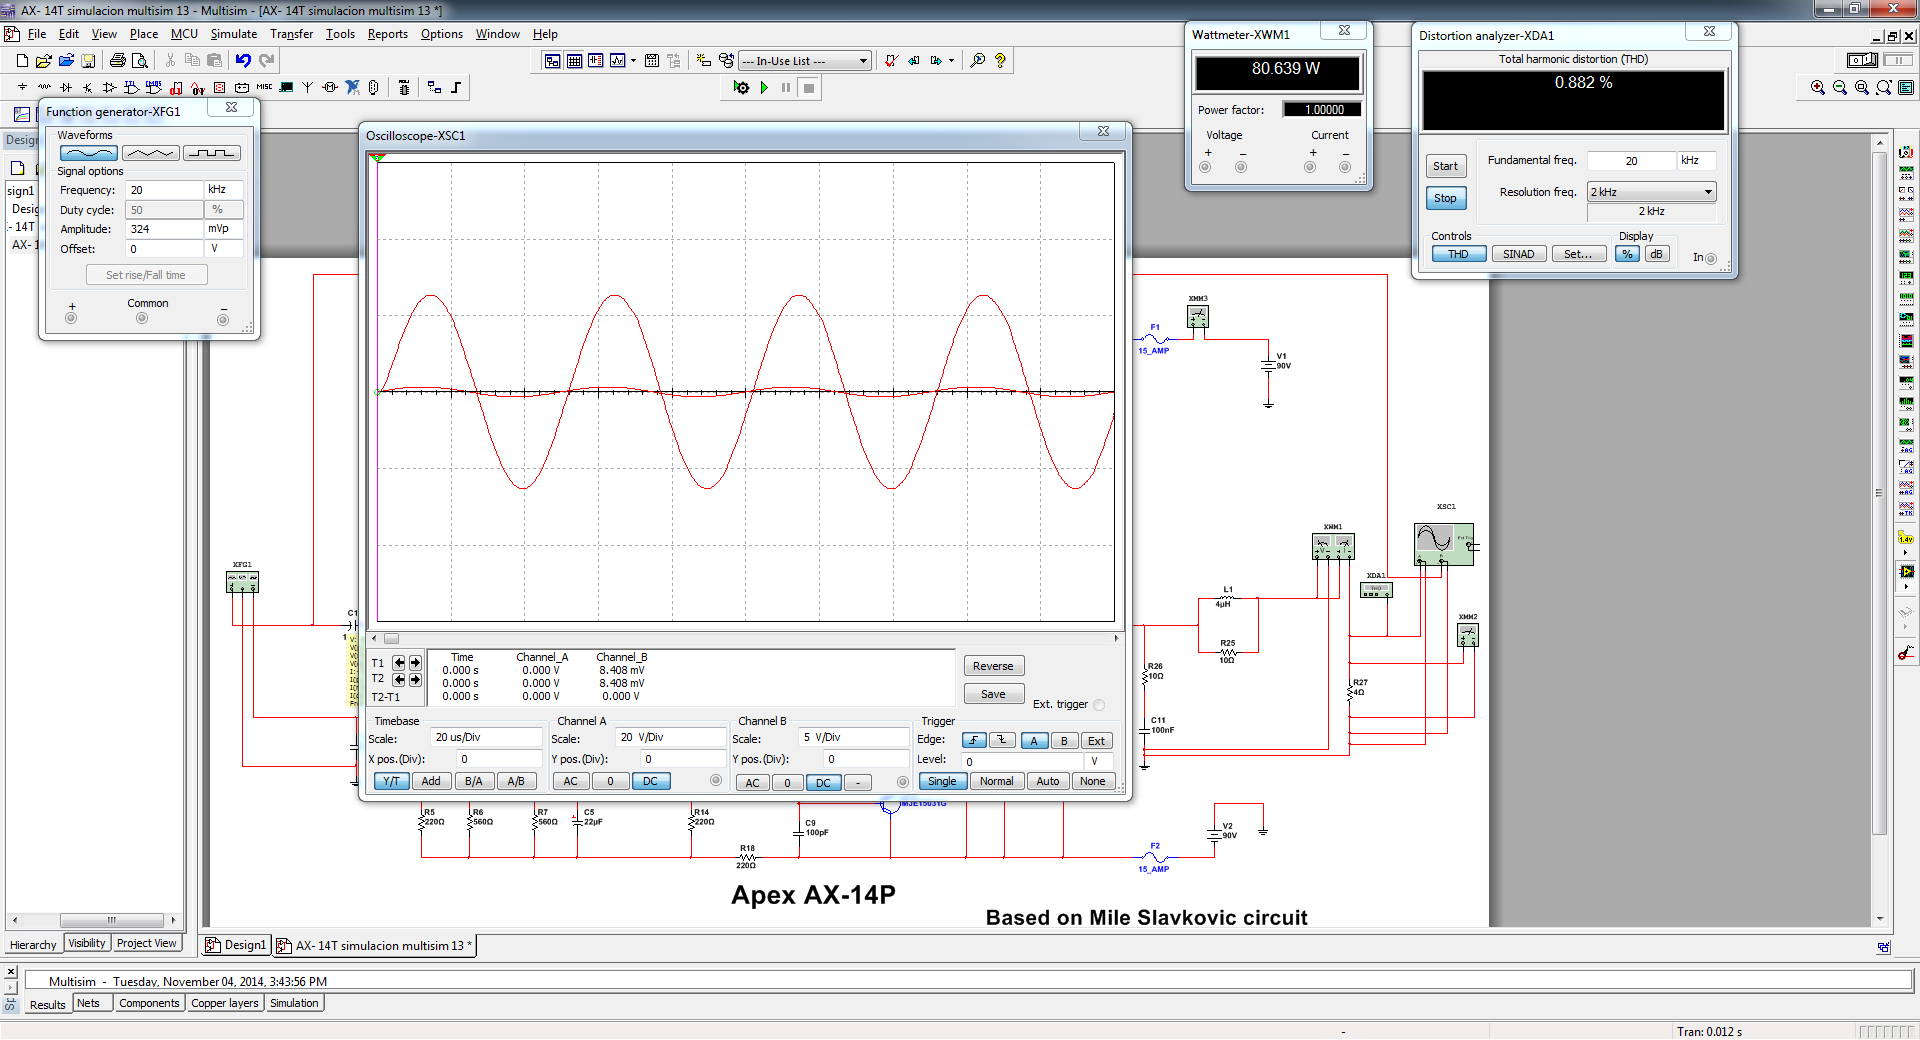Place a MISC component icon

point(264,88)
